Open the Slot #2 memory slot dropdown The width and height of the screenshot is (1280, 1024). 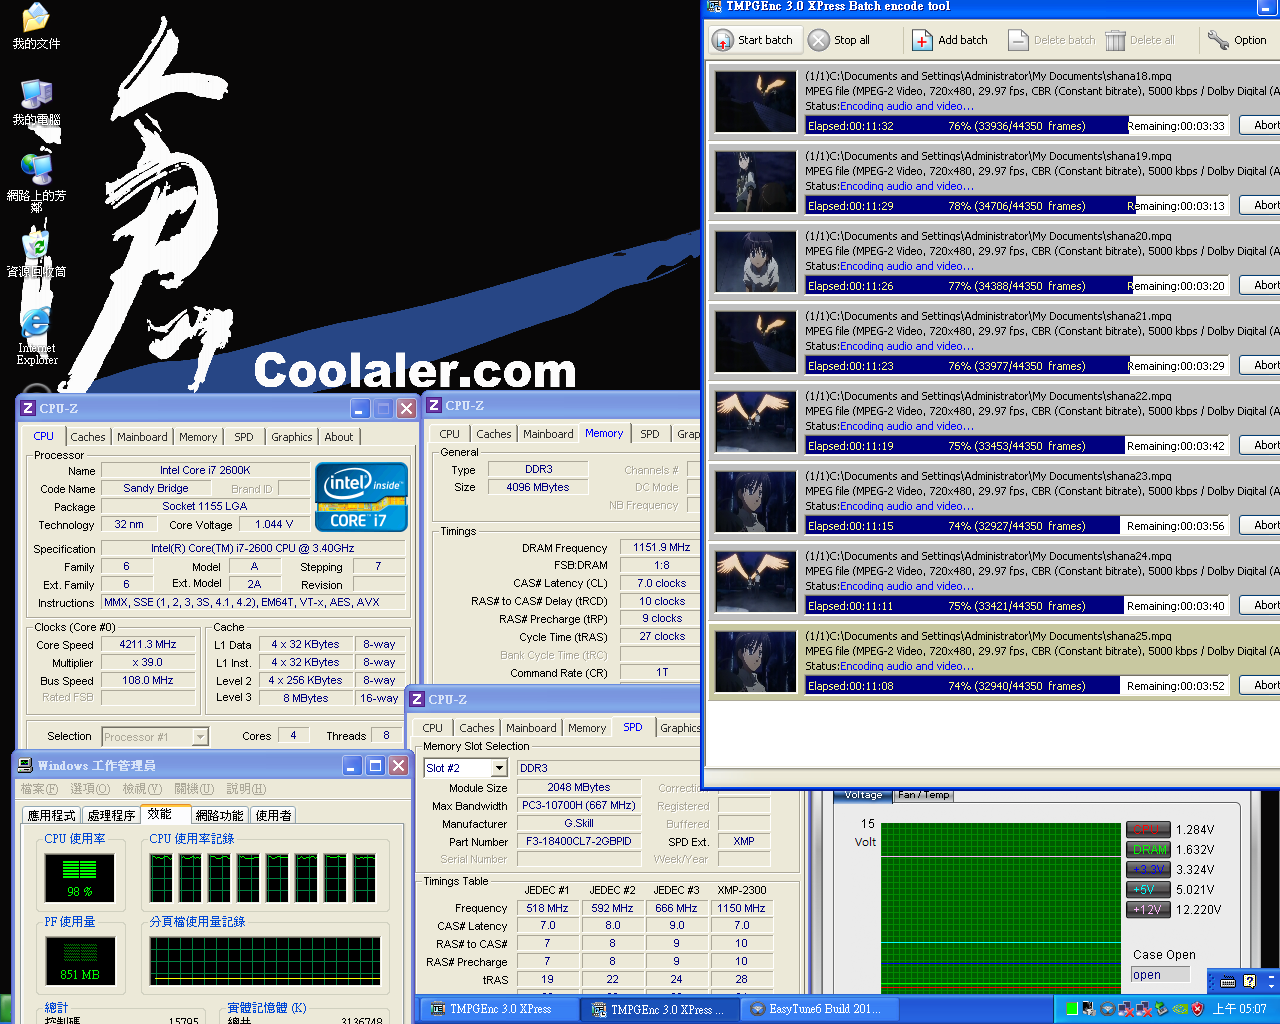[499, 768]
